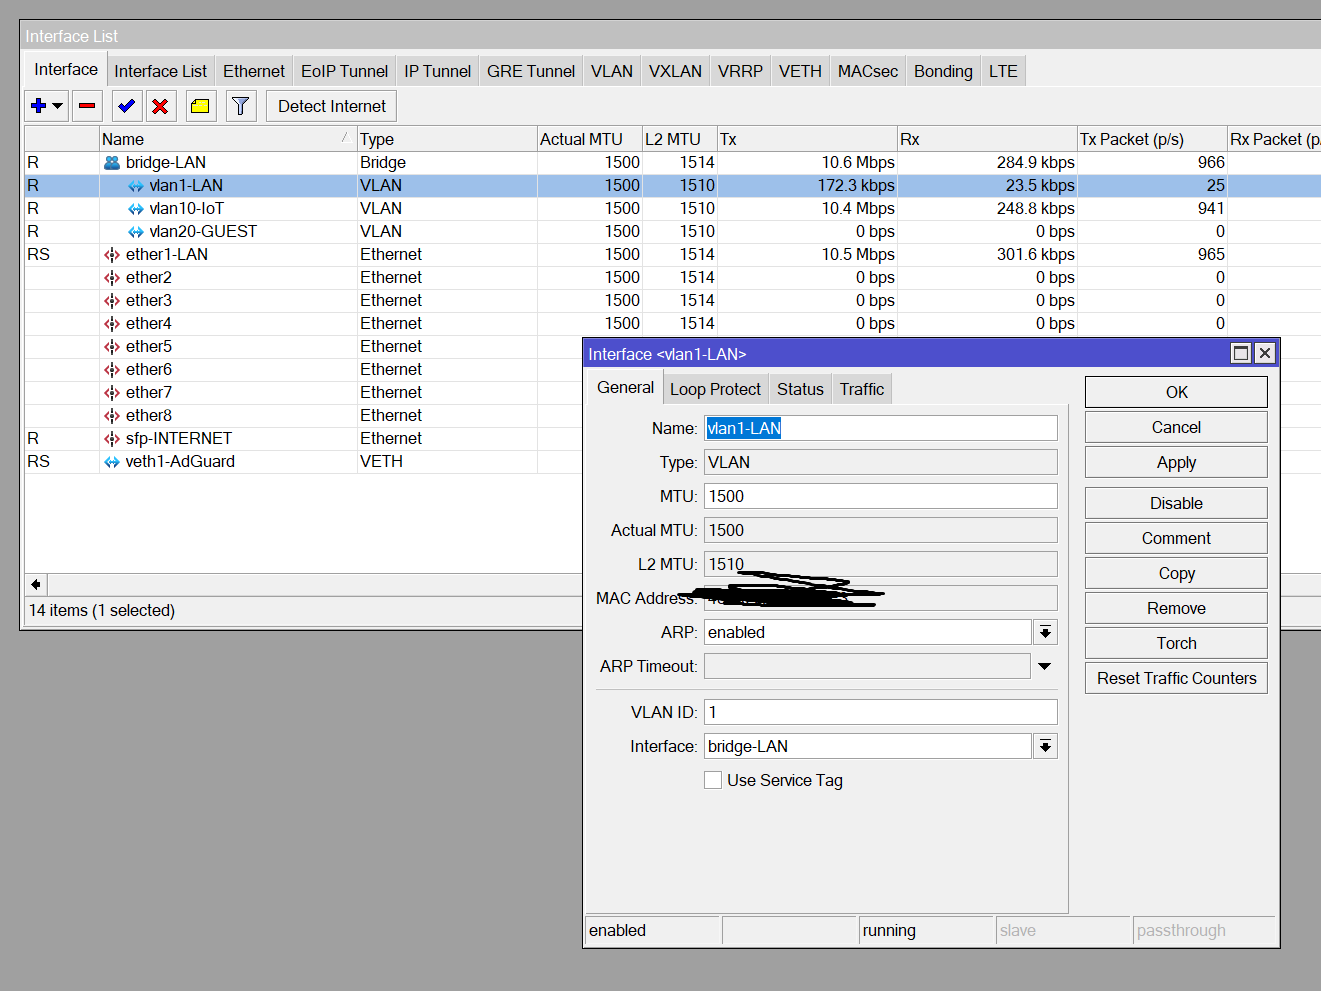Click the yellow Comment note icon

[201, 106]
